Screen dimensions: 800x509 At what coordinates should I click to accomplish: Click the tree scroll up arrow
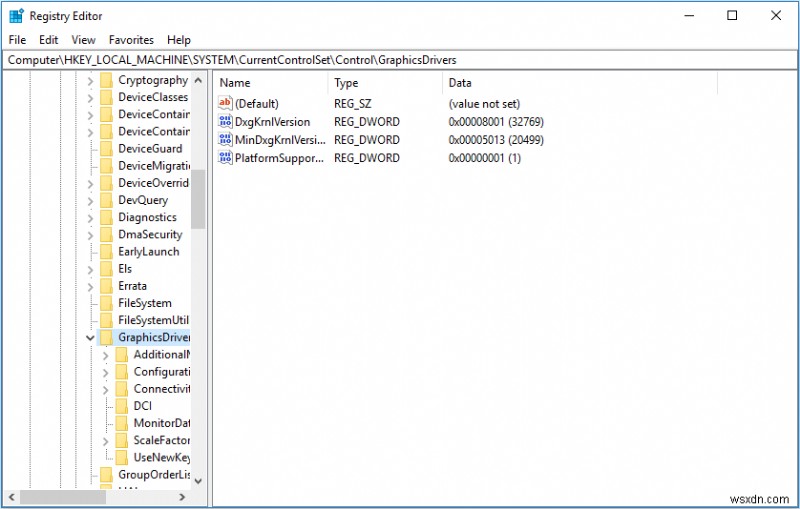point(198,80)
